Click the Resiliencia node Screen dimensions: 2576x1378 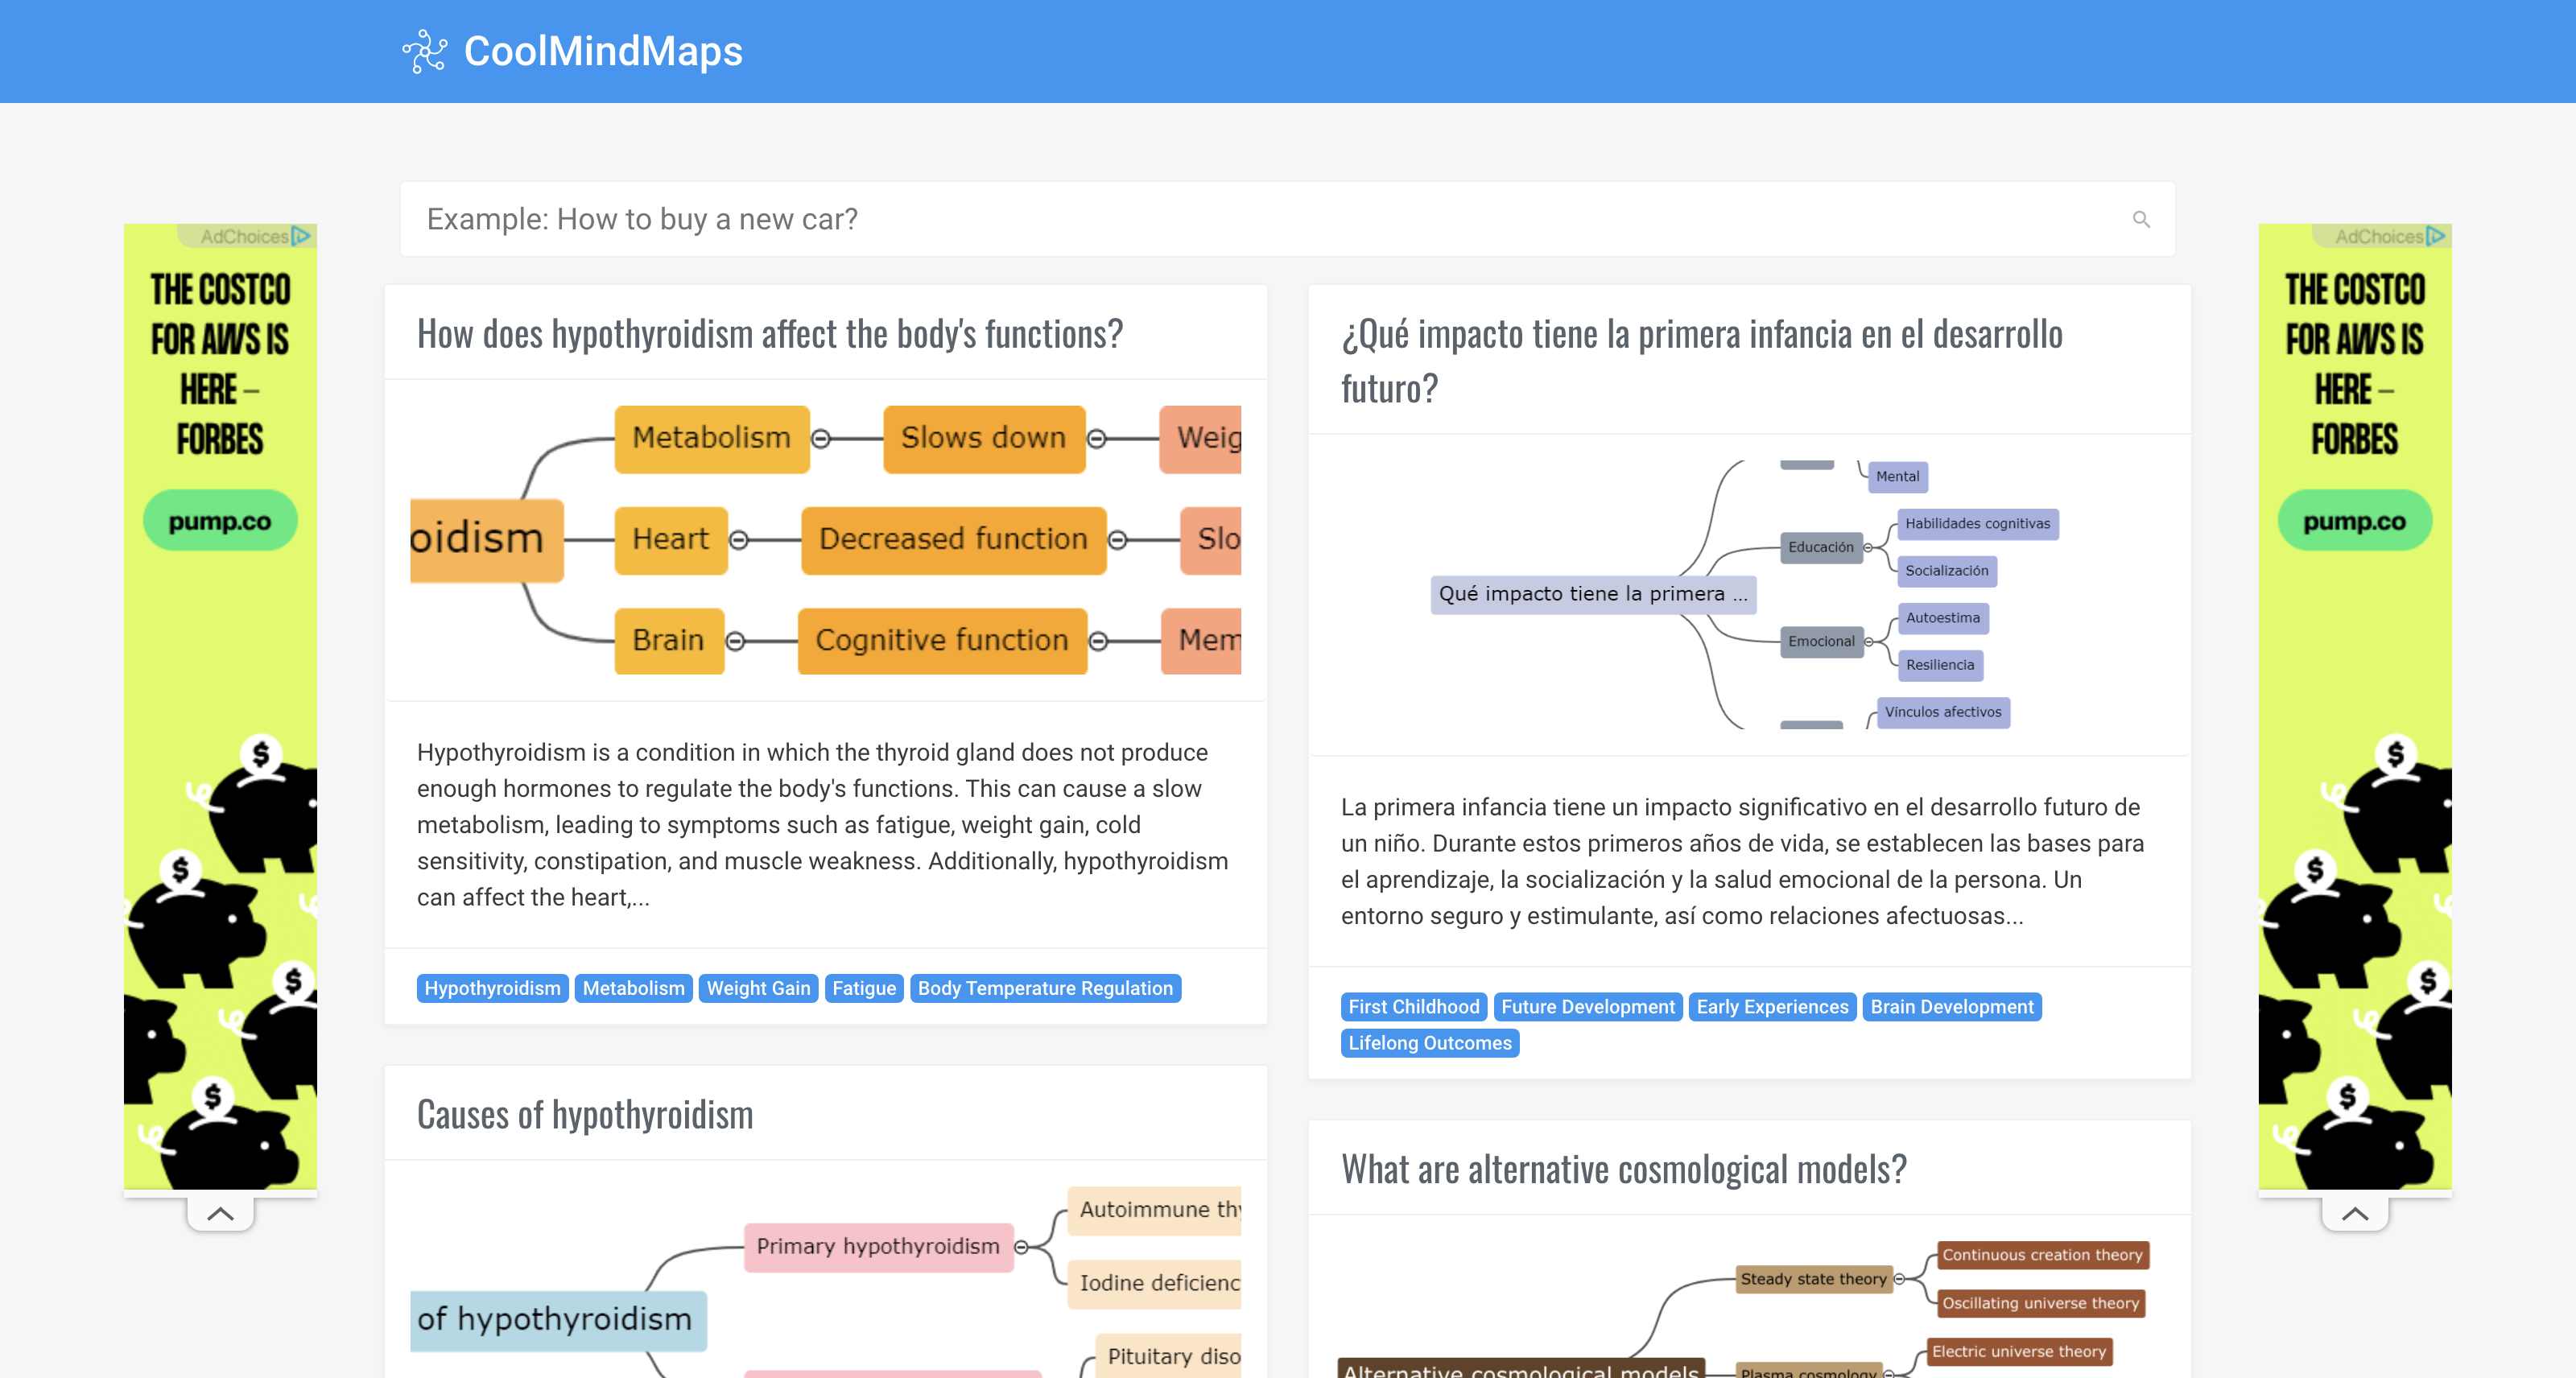1939,665
